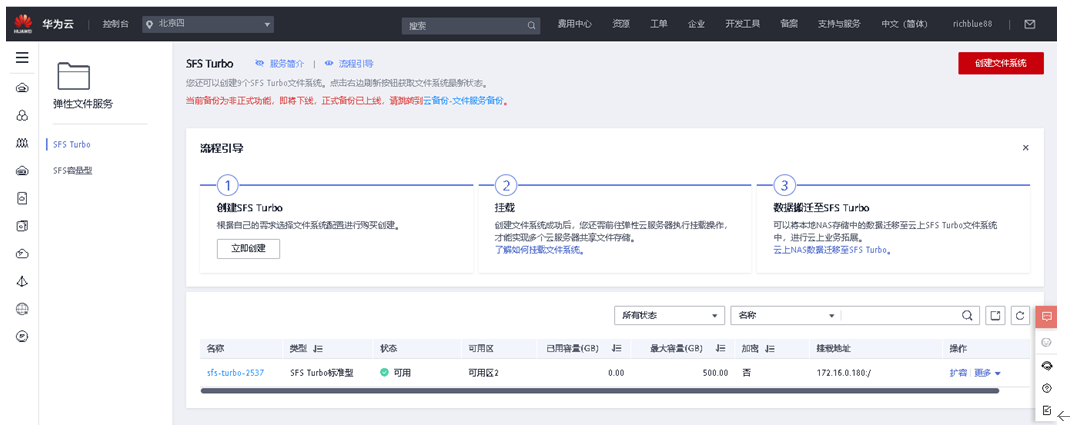Viewport: 1070px width, 428px height.
Task: Open 费用中心 menu
Action: coord(575,24)
